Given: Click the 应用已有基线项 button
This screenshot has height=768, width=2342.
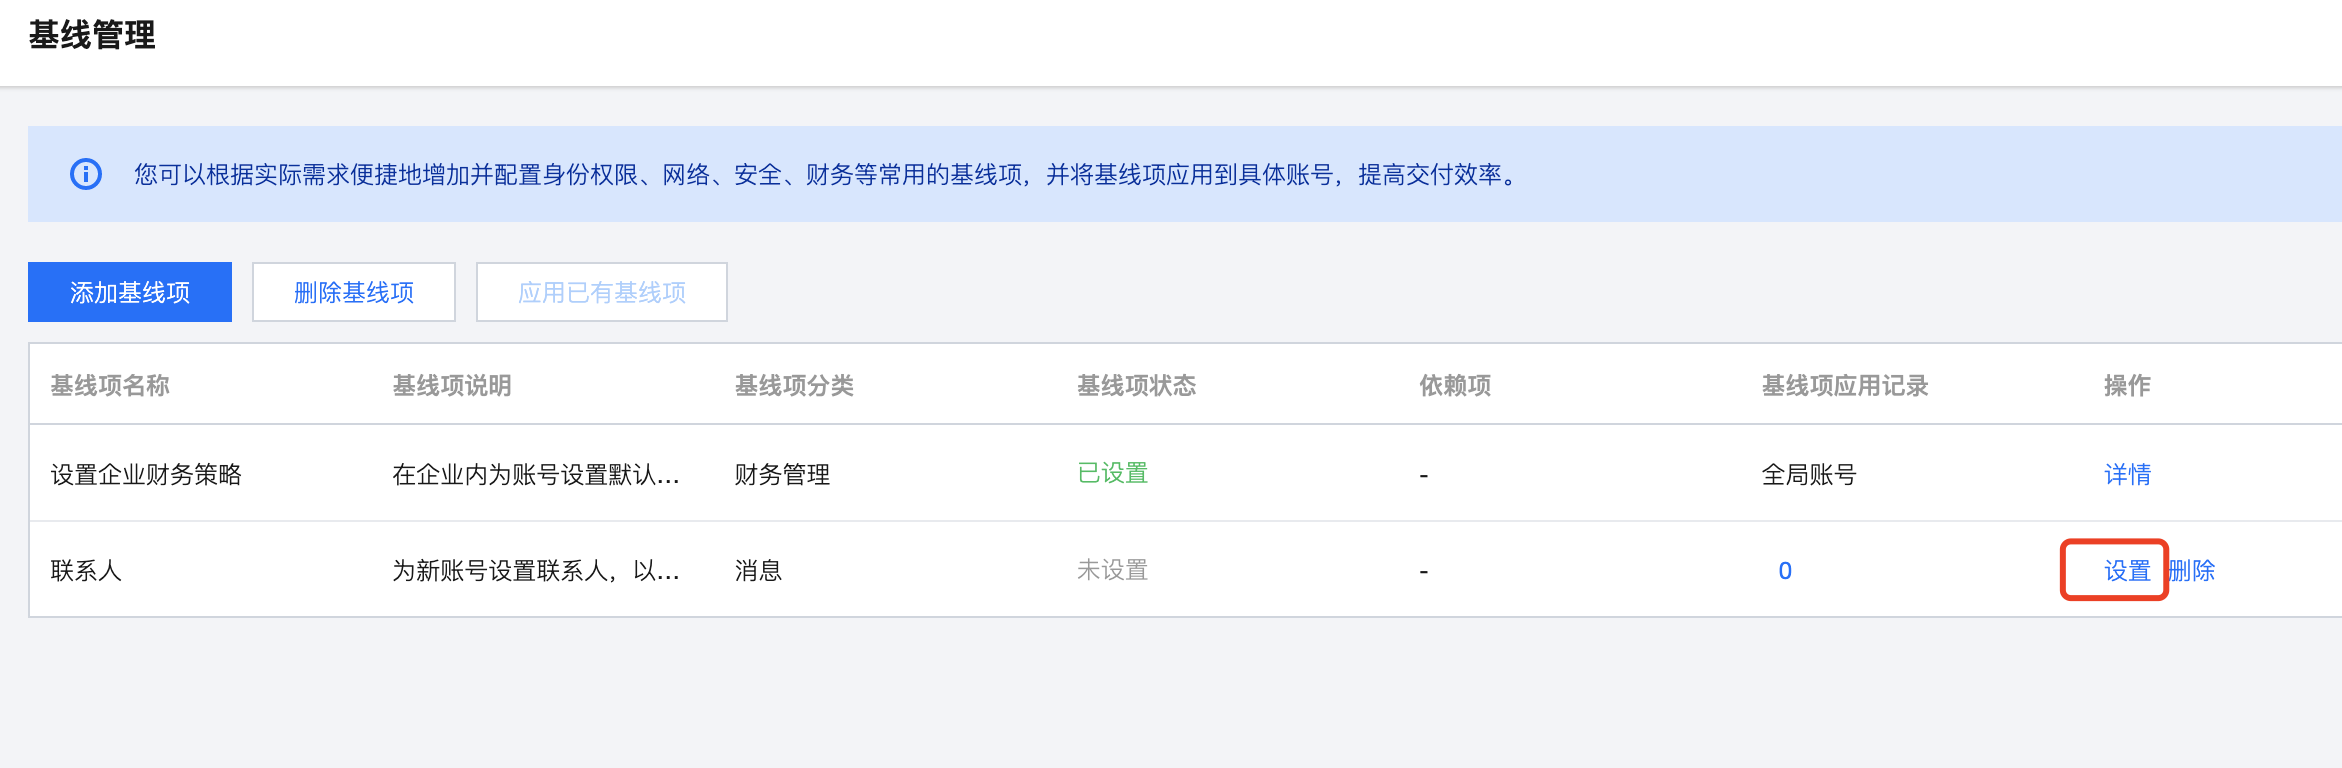Looking at the screenshot, I should [602, 292].
